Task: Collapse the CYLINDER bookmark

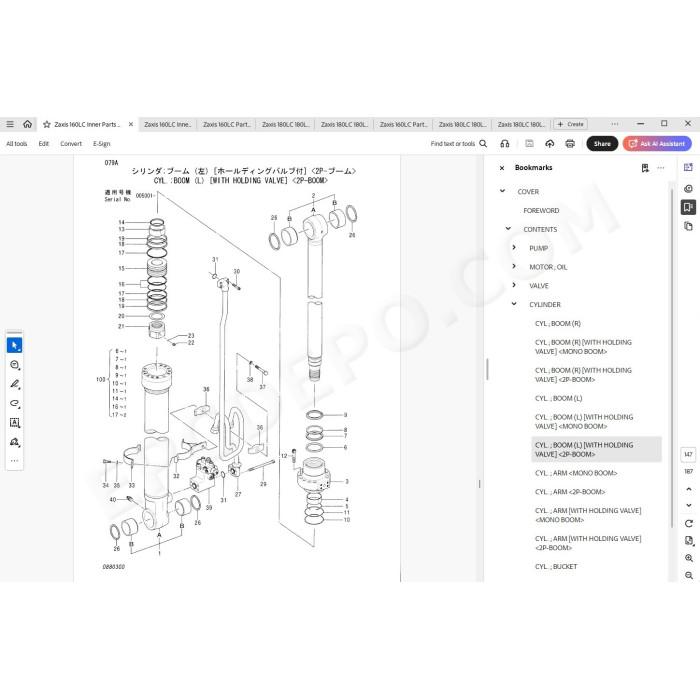Action: [x=514, y=304]
